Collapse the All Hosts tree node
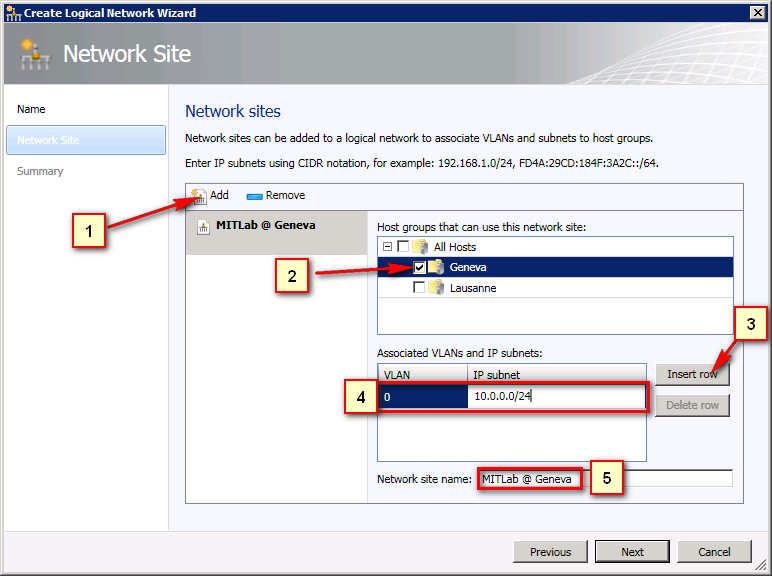This screenshot has height=576, width=772. point(387,247)
